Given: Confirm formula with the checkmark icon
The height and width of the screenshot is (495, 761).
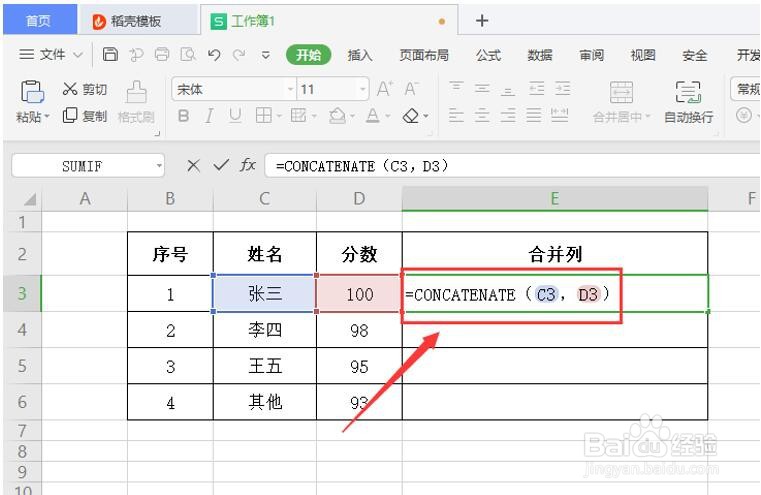Looking at the screenshot, I should (221, 166).
